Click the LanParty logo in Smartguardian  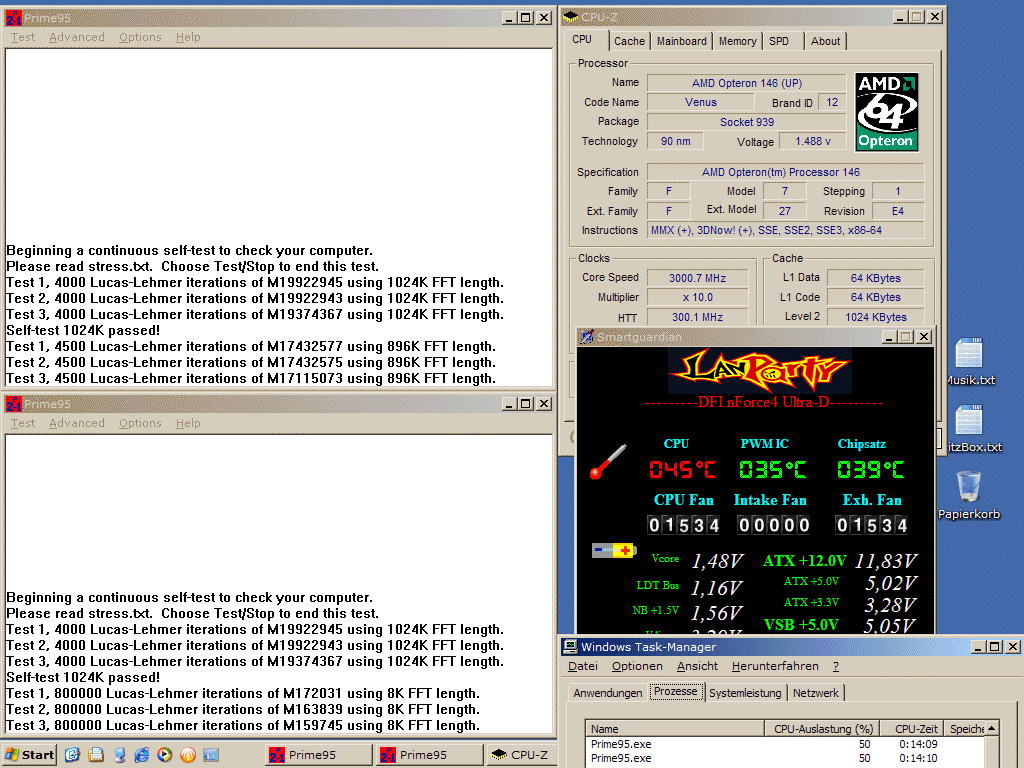pyautogui.click(x=760, y=371)
